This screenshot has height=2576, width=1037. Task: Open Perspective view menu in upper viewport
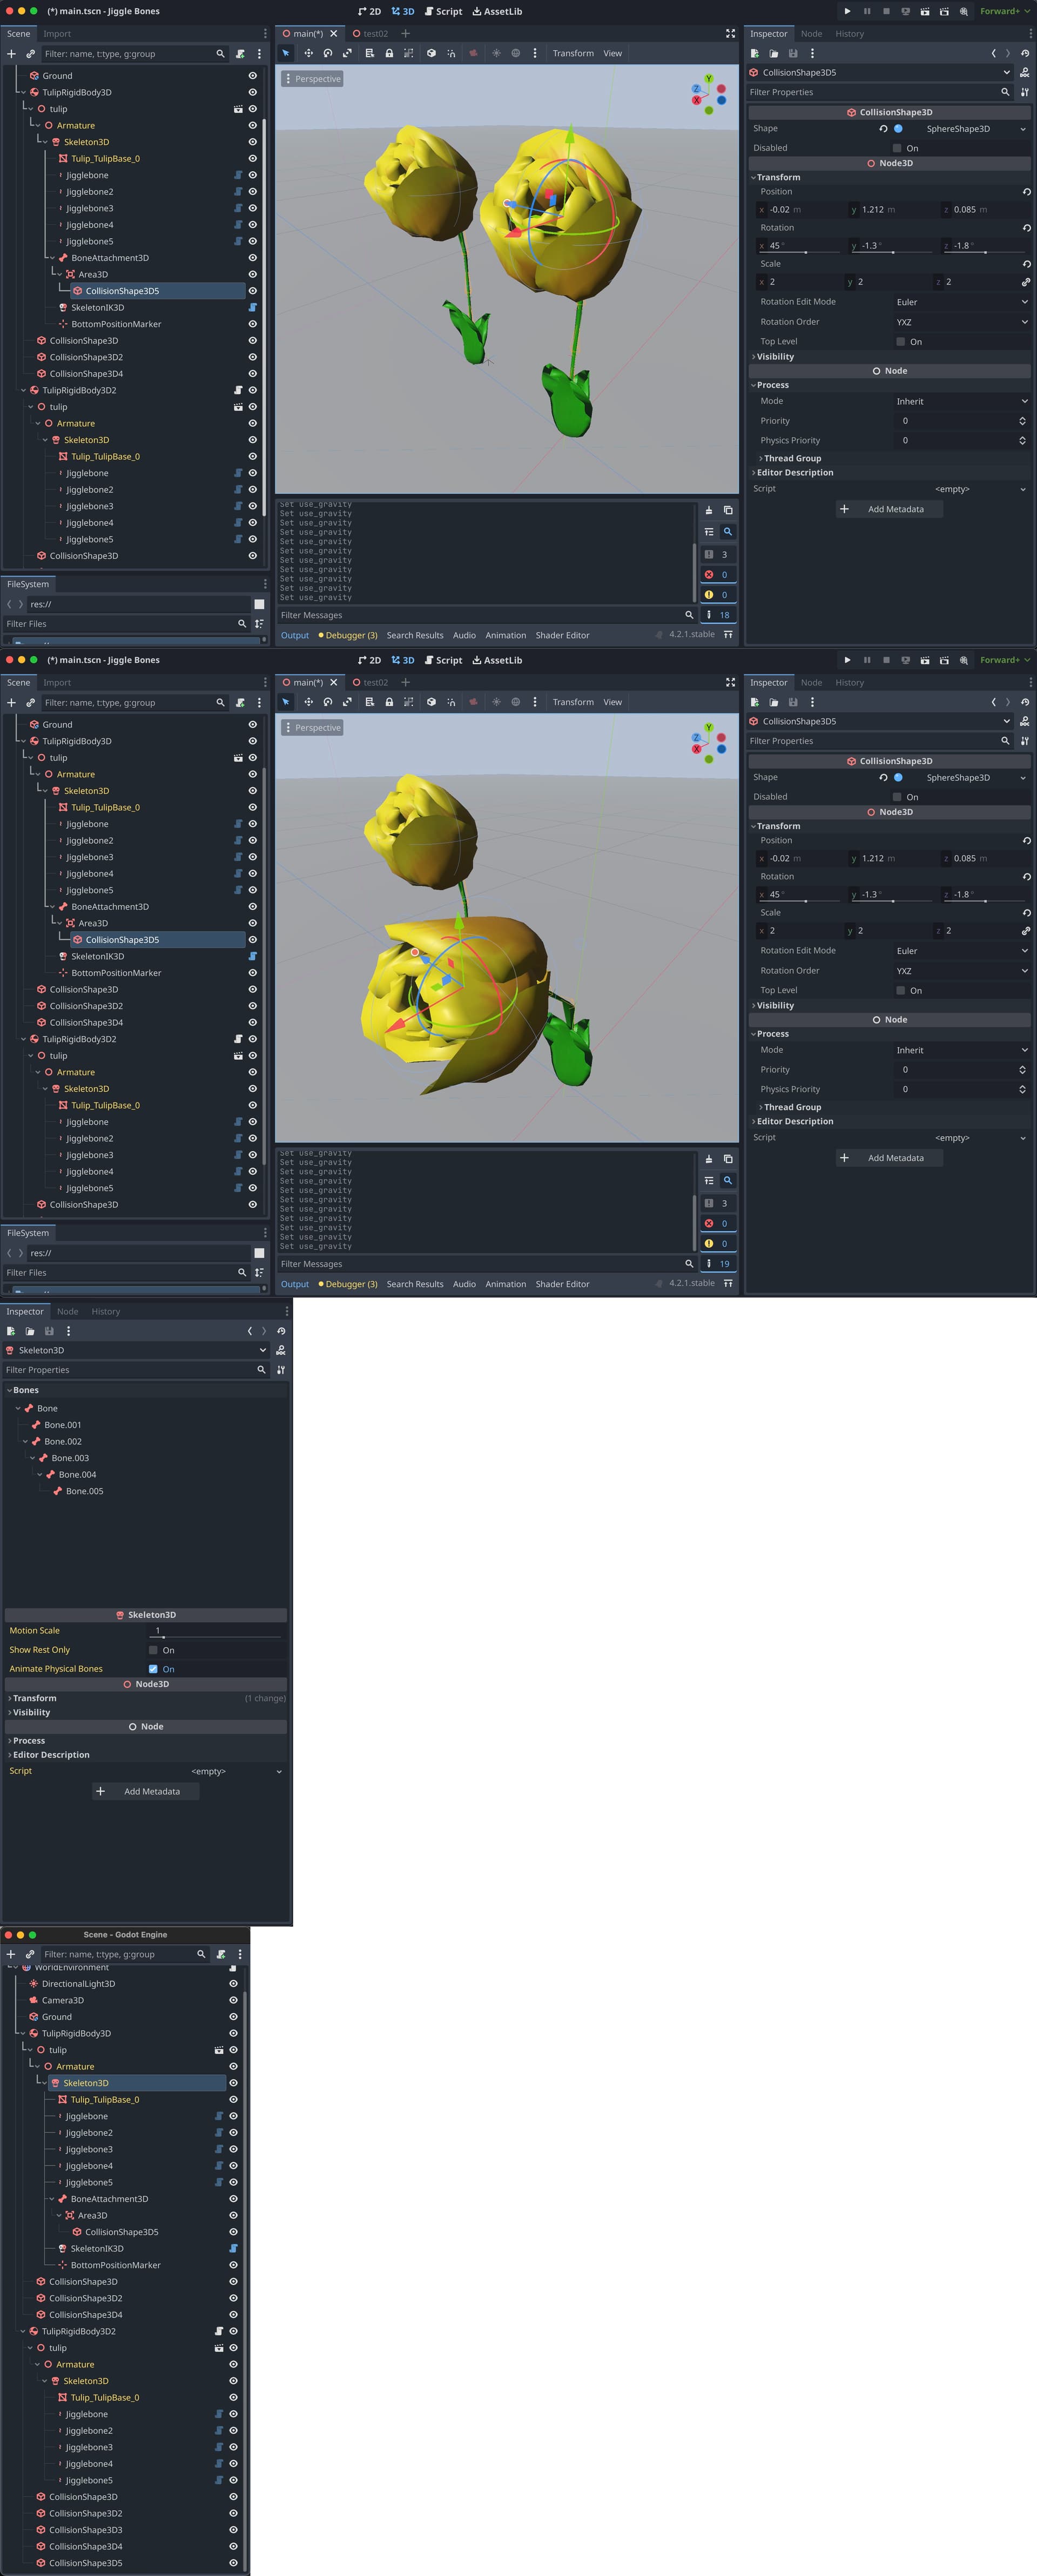point(312,79)
